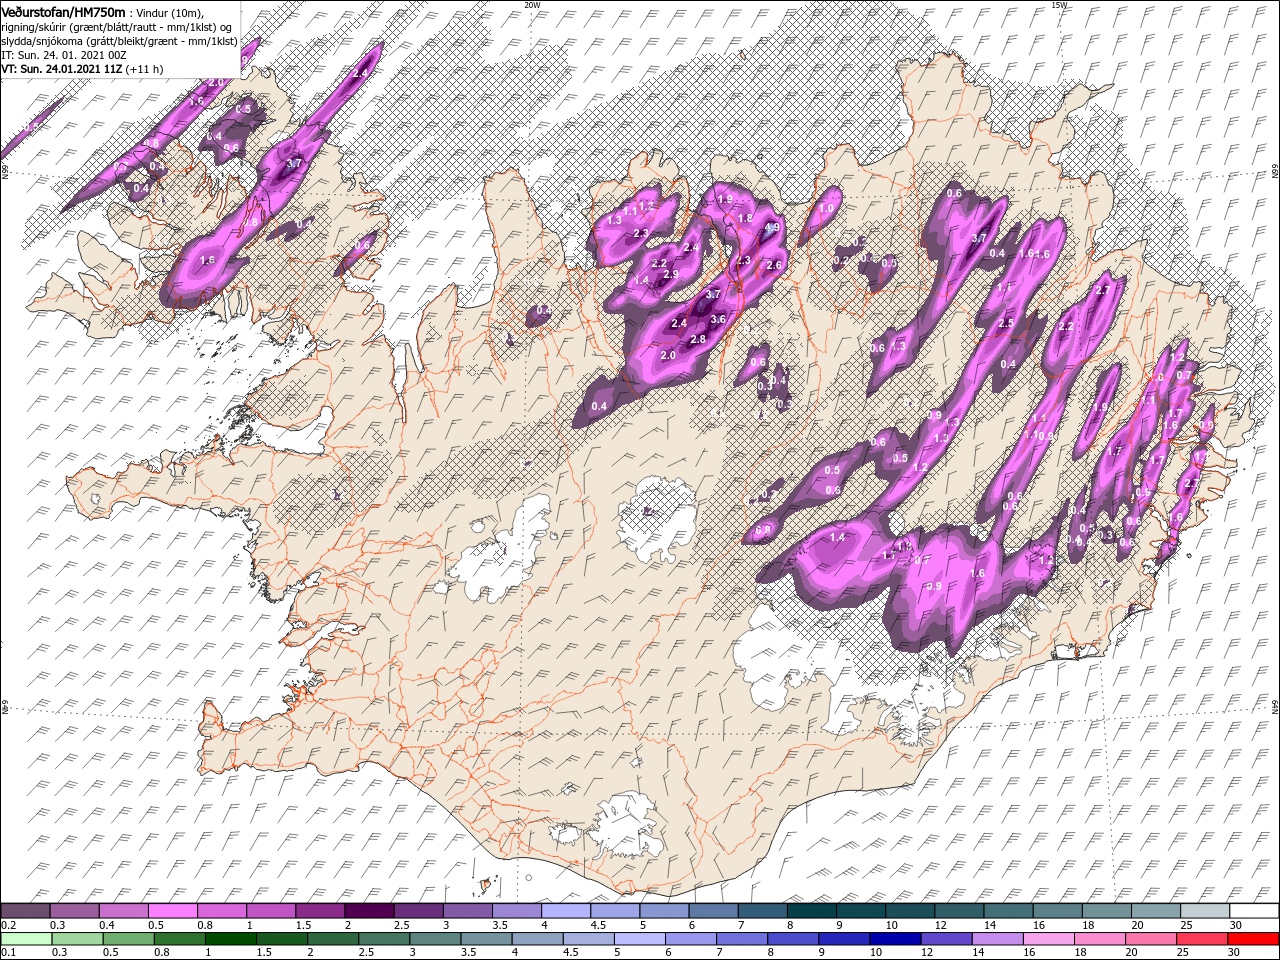Choose the deep blue legend swatch labeled 10

tap(894, 938)
